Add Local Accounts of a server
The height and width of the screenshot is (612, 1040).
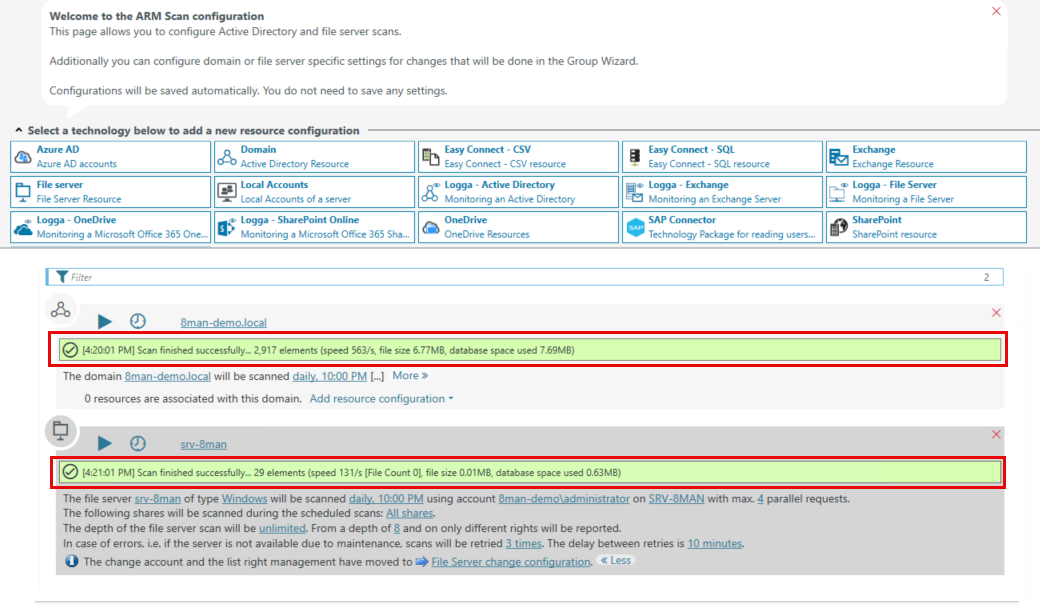pos(313,192)
